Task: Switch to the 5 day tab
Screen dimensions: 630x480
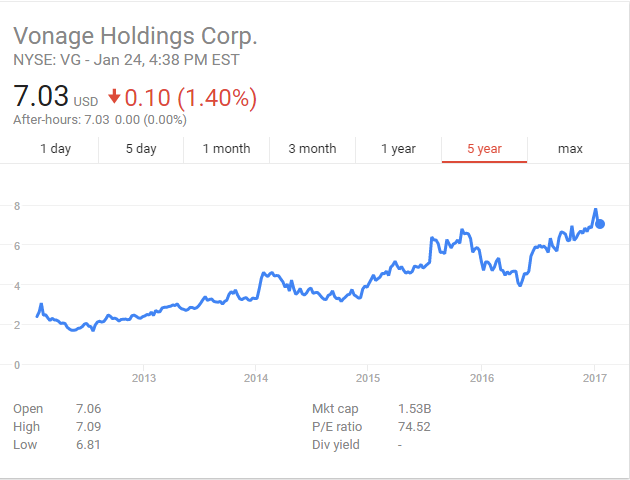Action: [x=141, y=149]
